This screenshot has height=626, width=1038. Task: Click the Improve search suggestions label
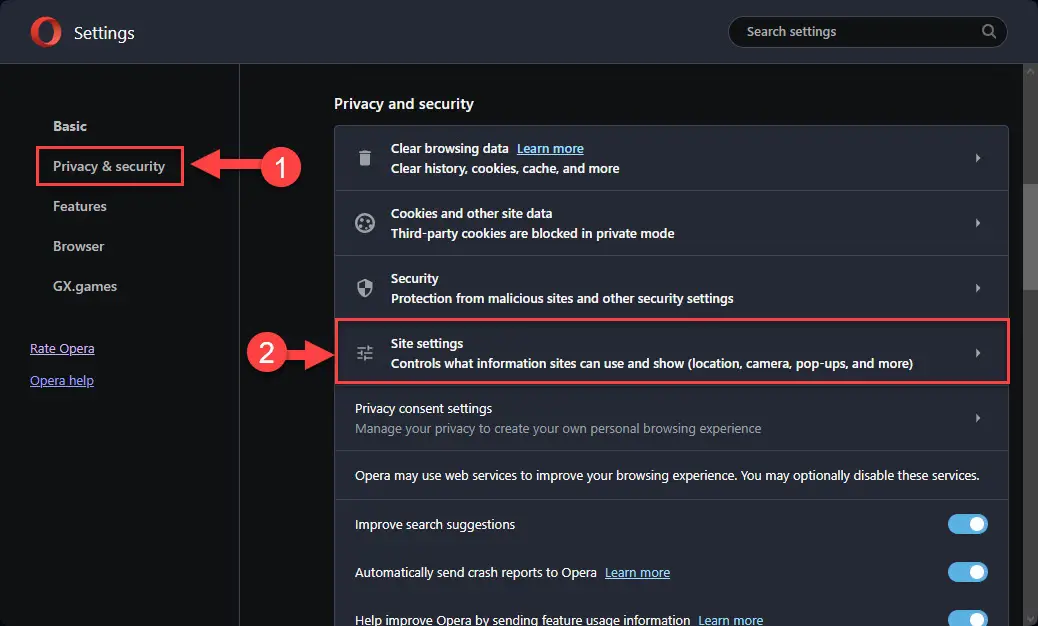tap(435, 524)
